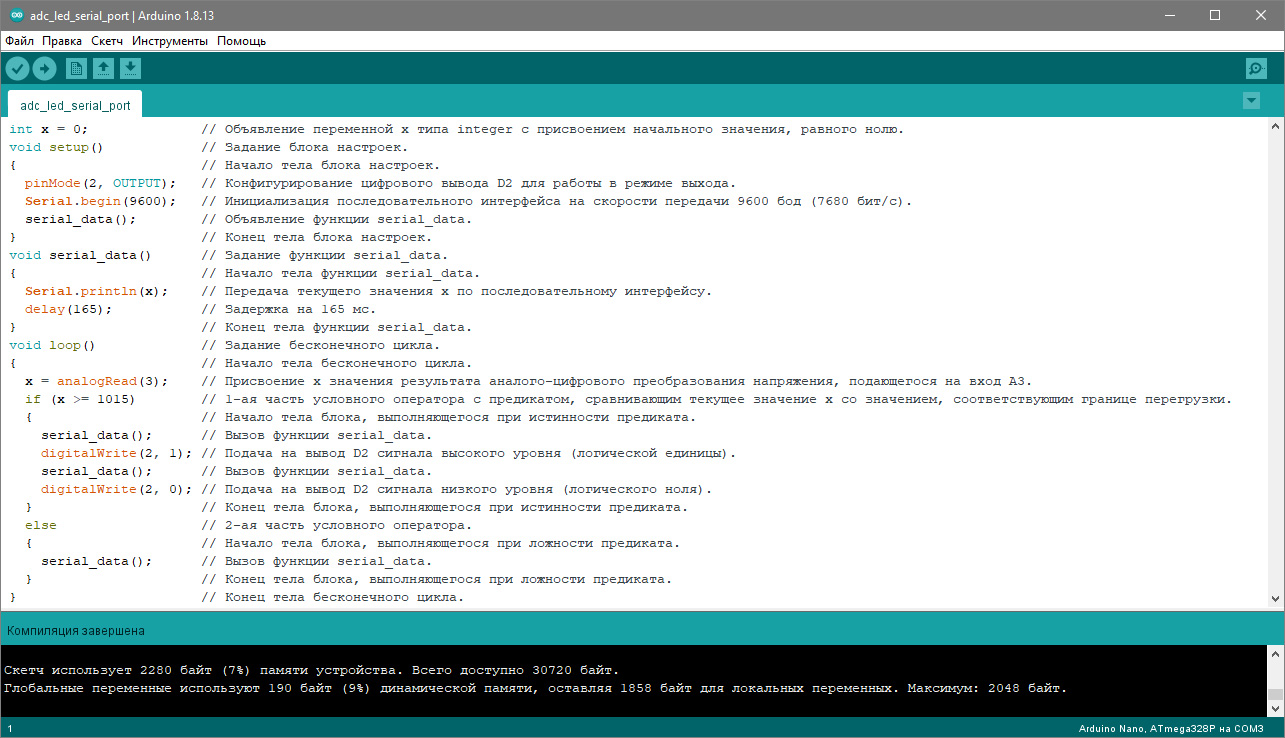Viewport: 1285px width, 738px height.
Task: Click the Open sketch up-arrow icon
Action: point(103,68)
